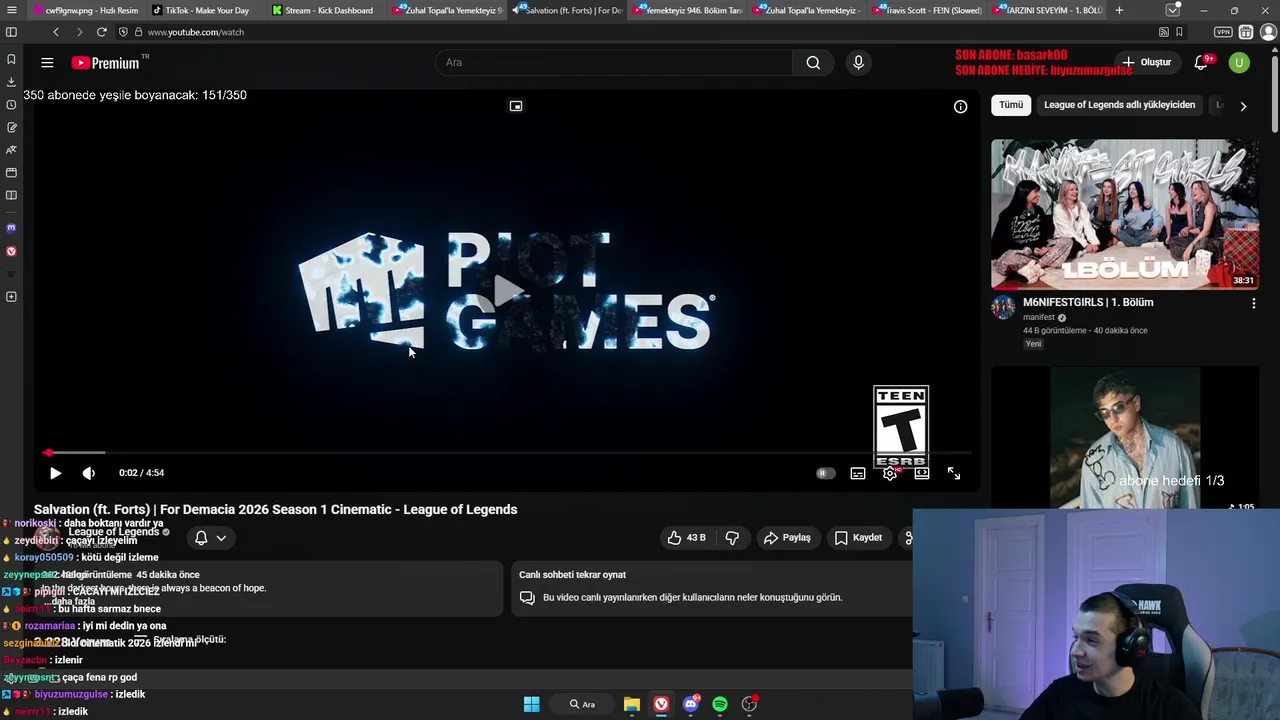Image resolution: width=1280 pixels, height=720 pixels.
Task: Go to YouTube Premium home logo
Action: tap(105, 63)
